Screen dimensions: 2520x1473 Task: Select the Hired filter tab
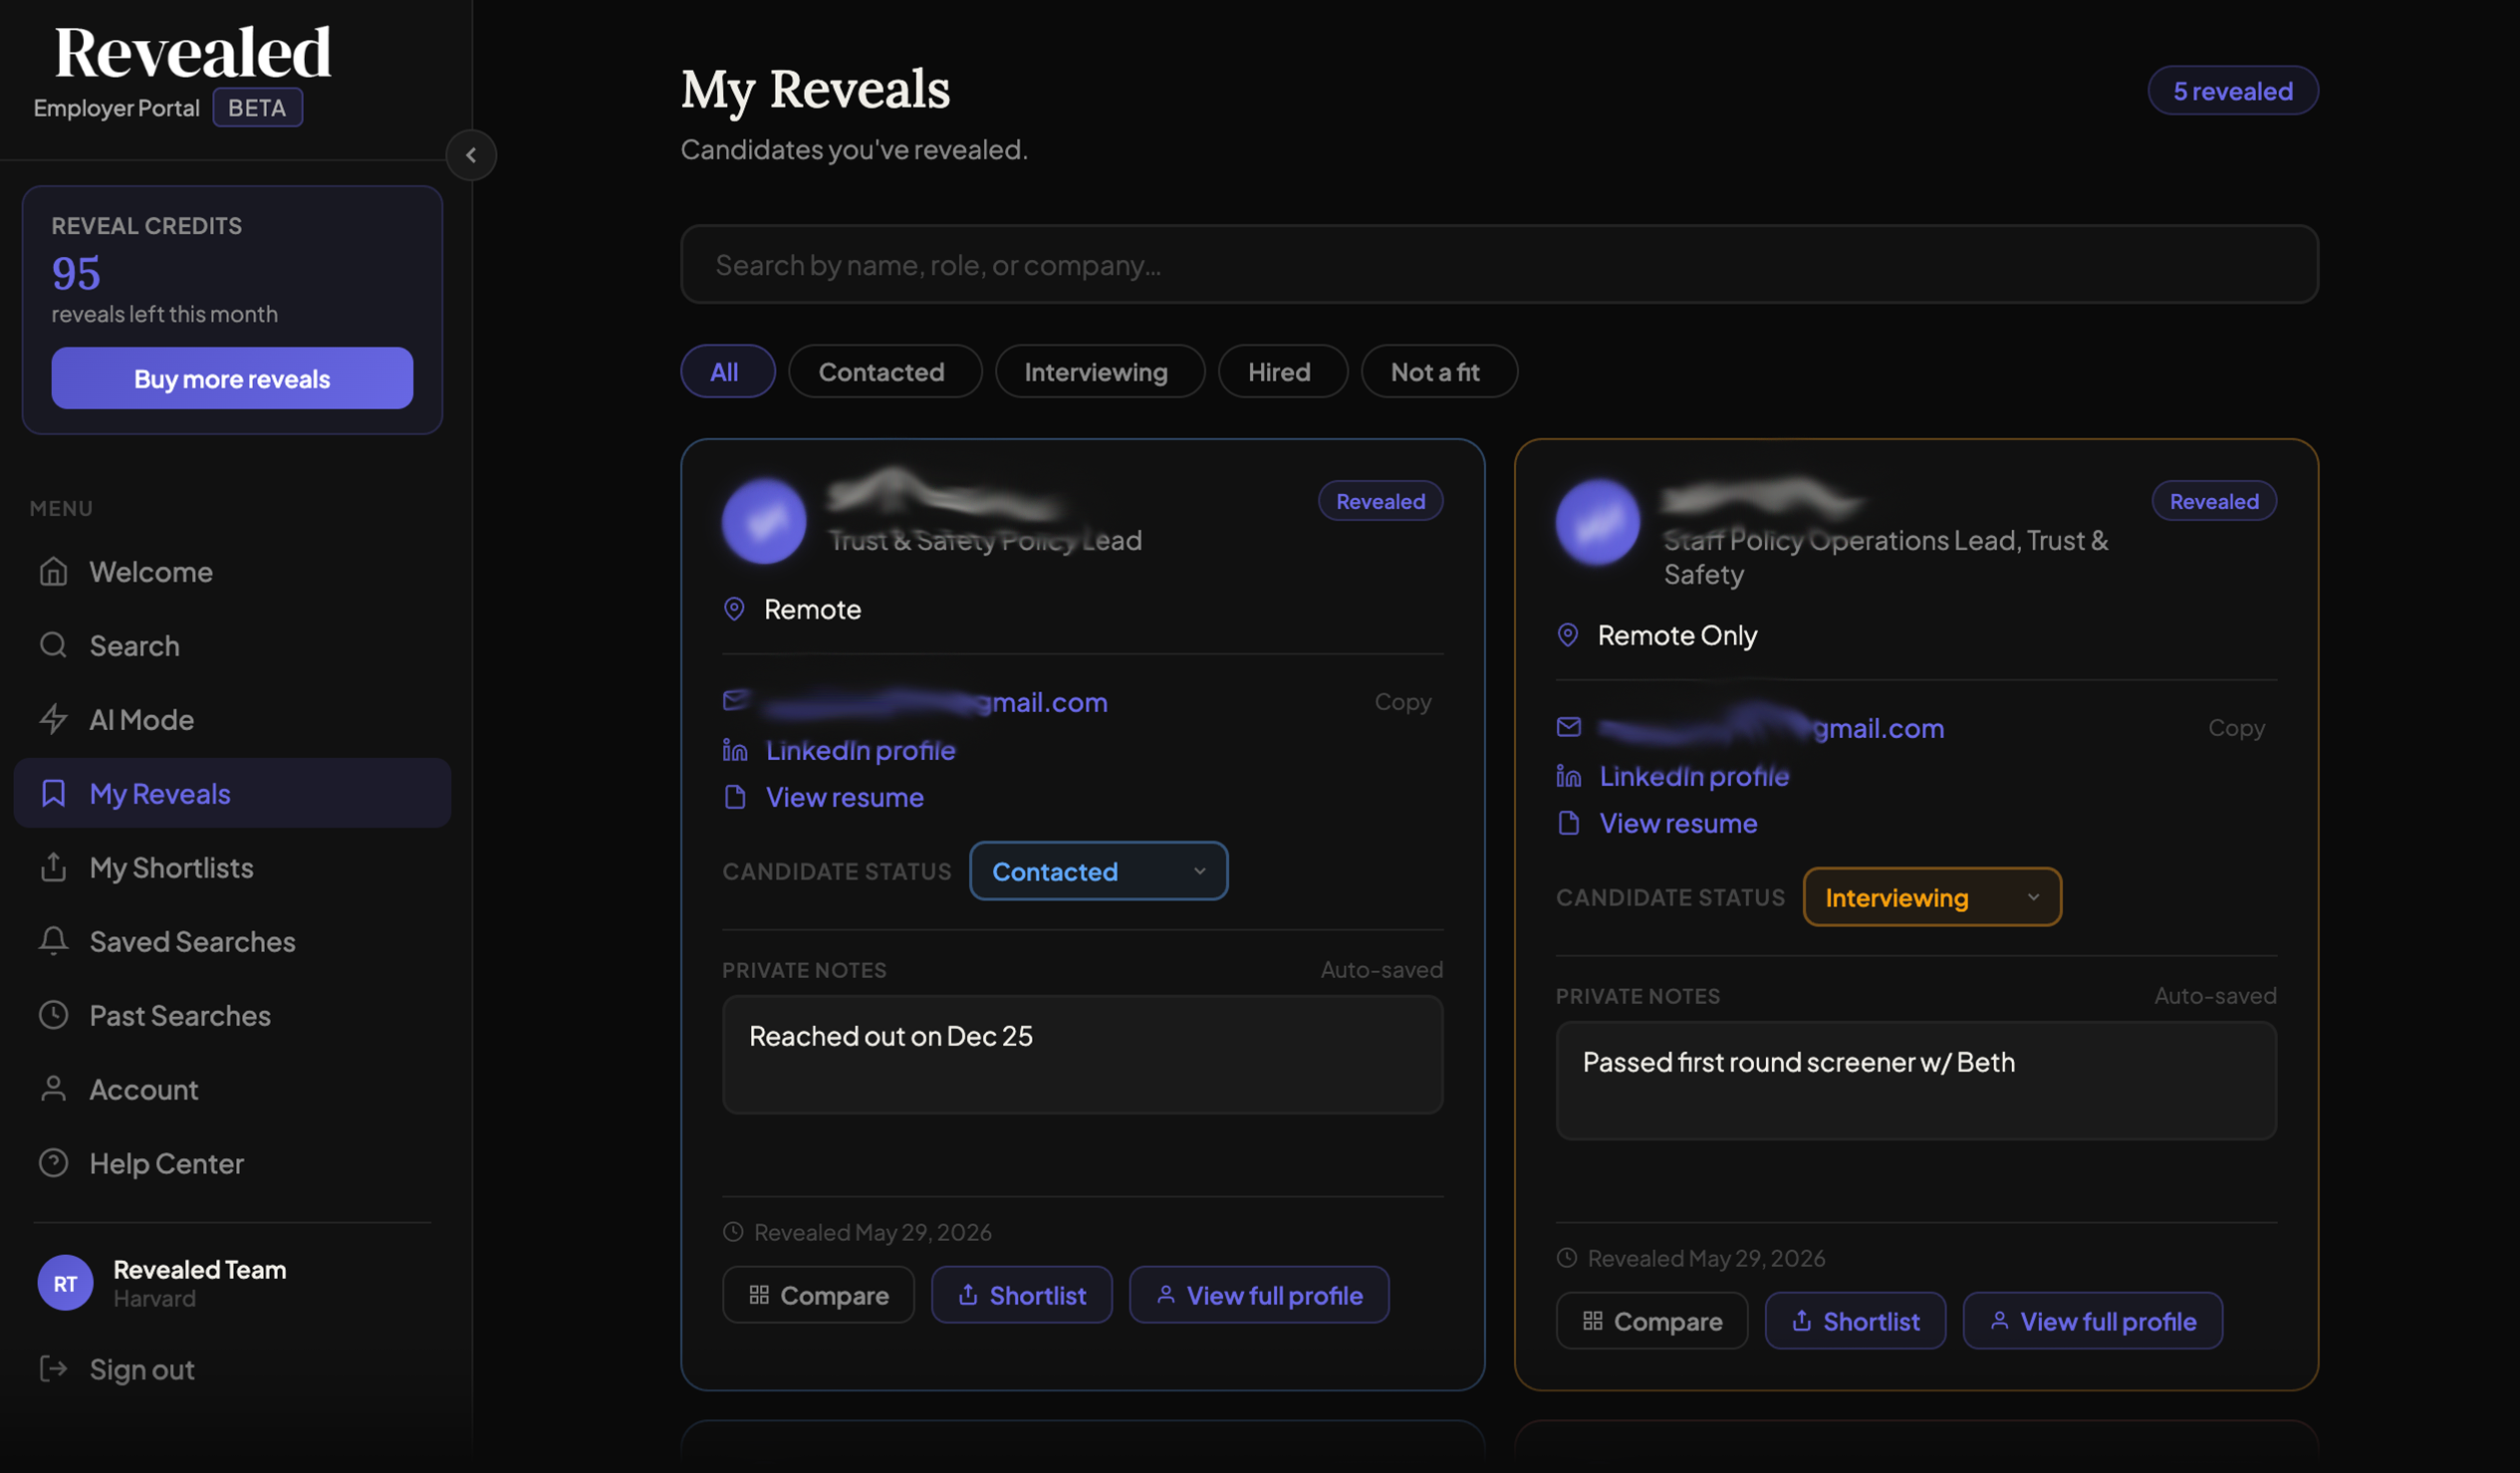coord(1282,372)
